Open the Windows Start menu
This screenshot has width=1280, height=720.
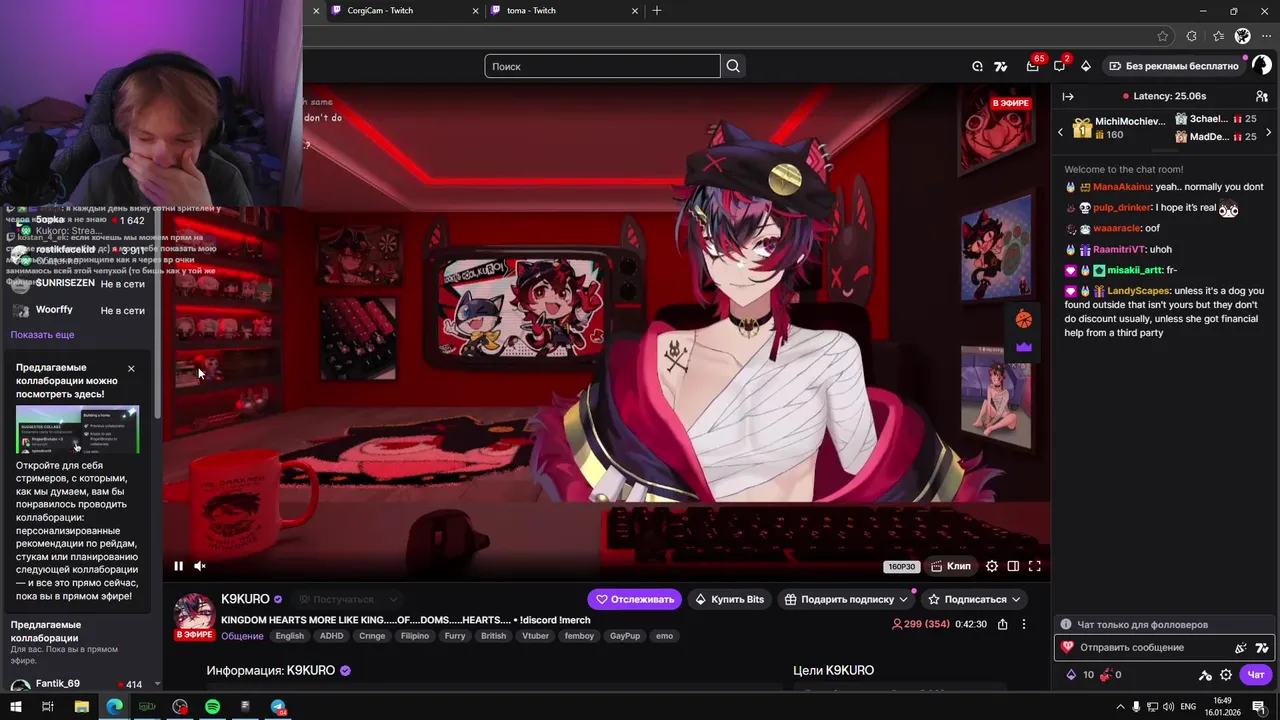tap(15, 707)
